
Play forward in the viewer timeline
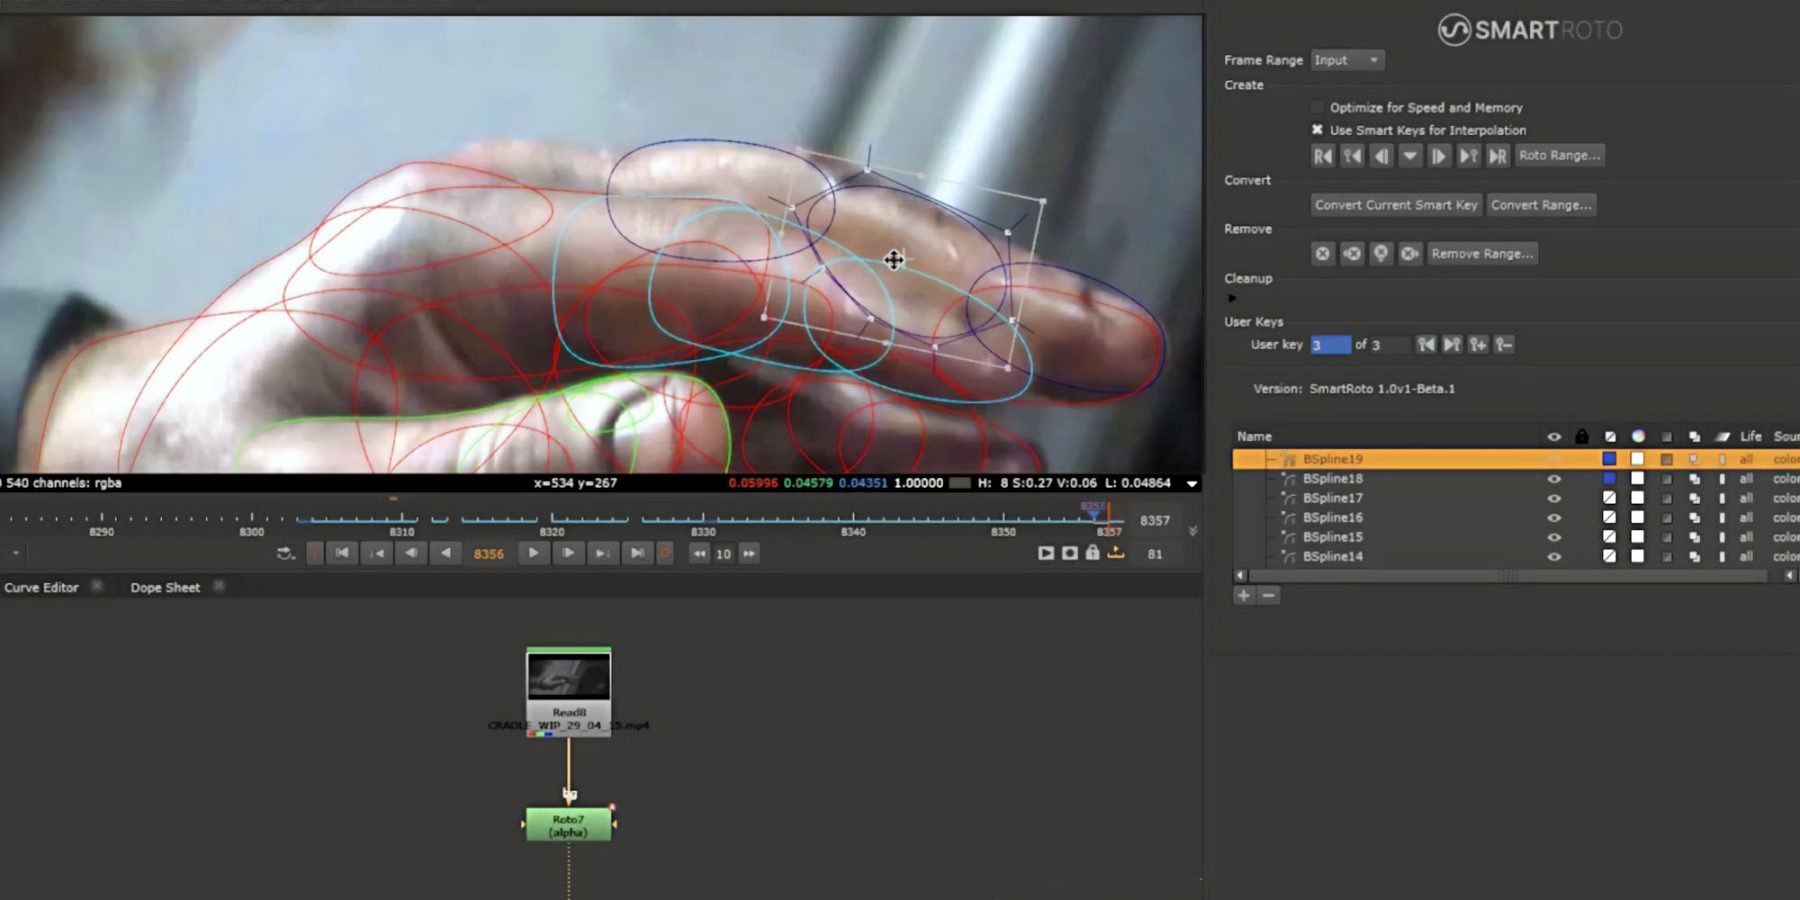click(x=533, y=553)
